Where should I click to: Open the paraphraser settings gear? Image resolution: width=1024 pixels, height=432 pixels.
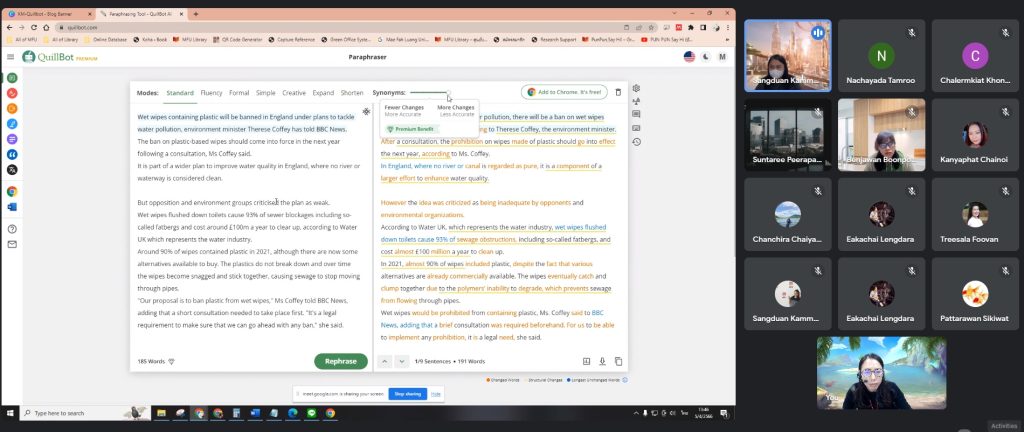click(637, 89)
